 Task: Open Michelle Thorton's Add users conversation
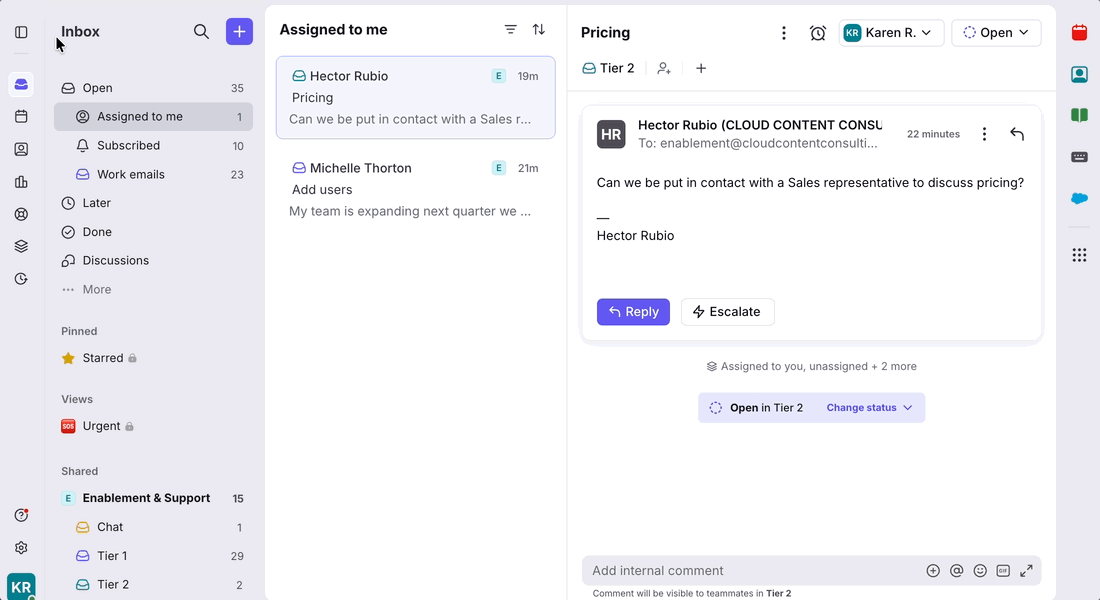pos(415,189)
